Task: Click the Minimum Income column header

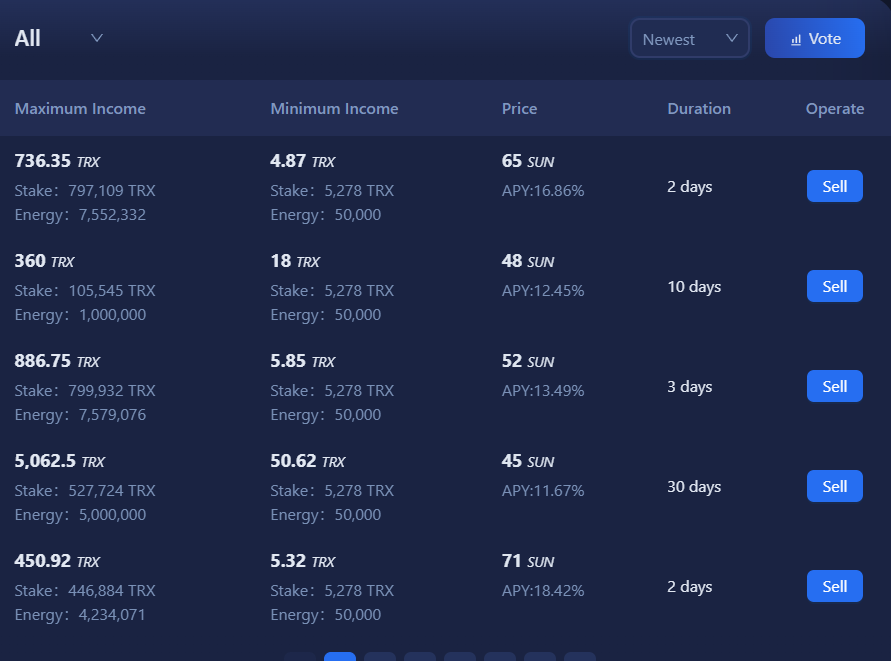Action: tap(334, 109)
